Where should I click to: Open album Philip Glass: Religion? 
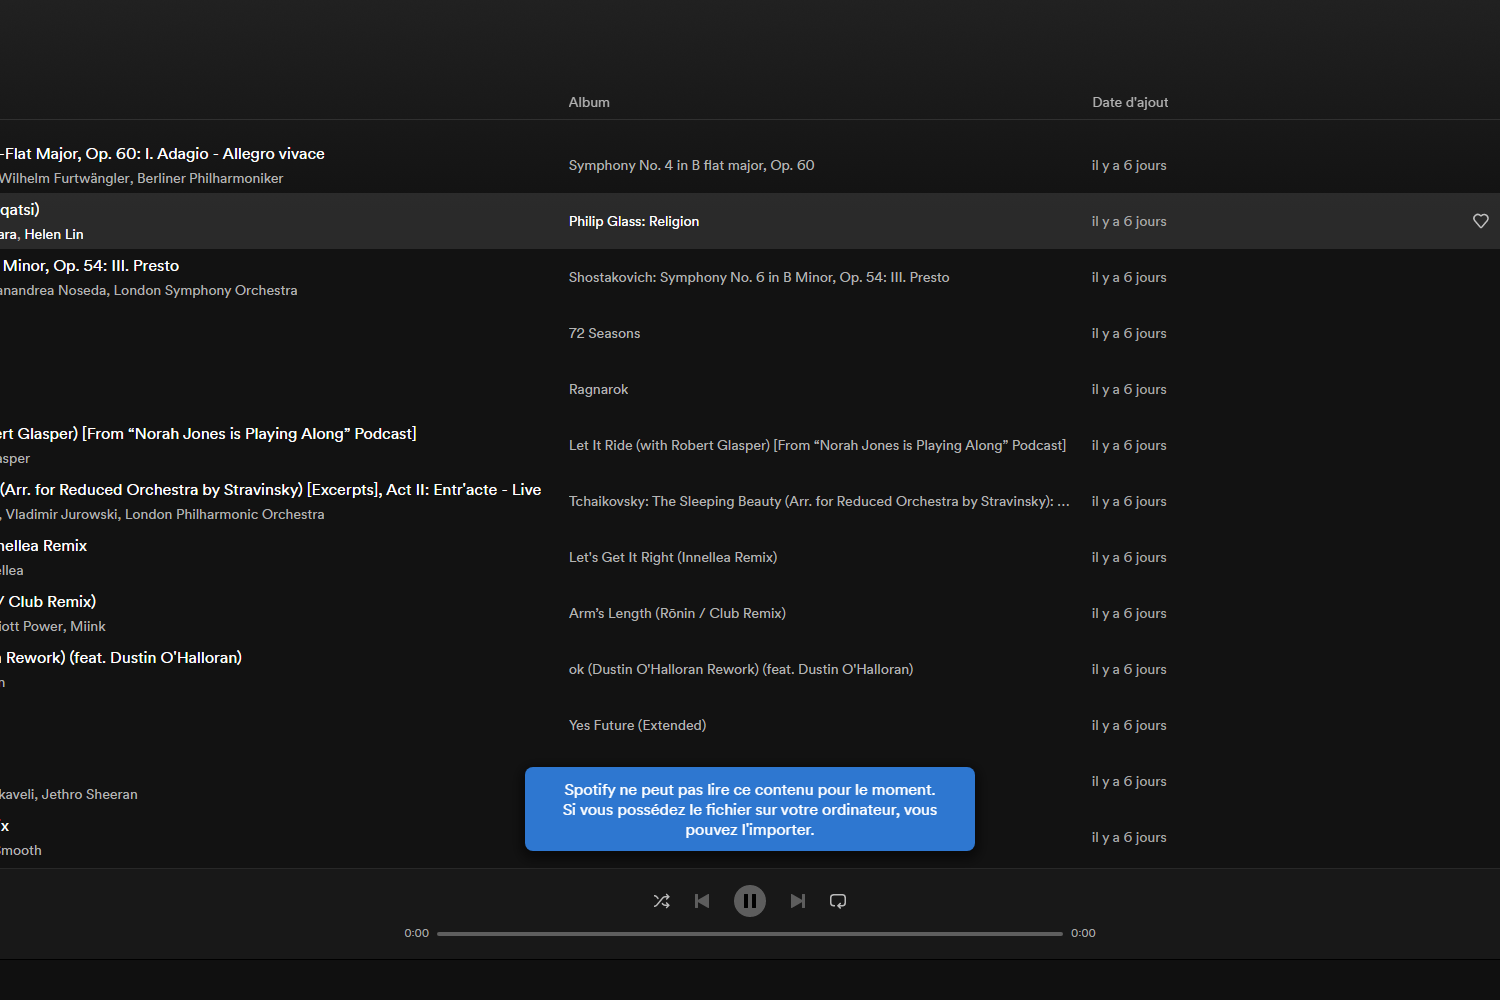pos(634,221)
